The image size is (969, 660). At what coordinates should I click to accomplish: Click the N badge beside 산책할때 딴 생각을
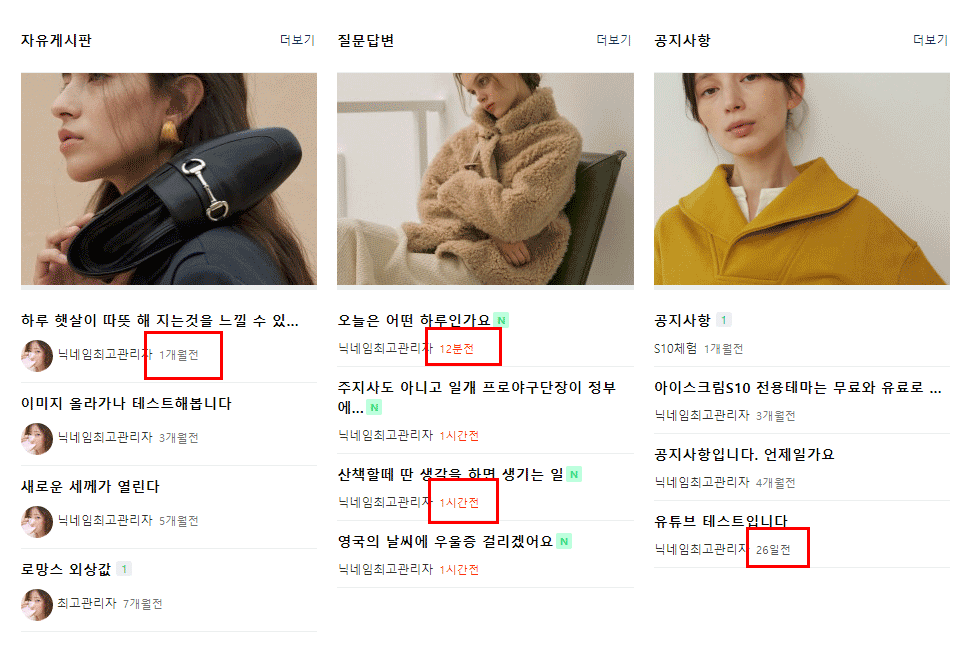point(574,474)
